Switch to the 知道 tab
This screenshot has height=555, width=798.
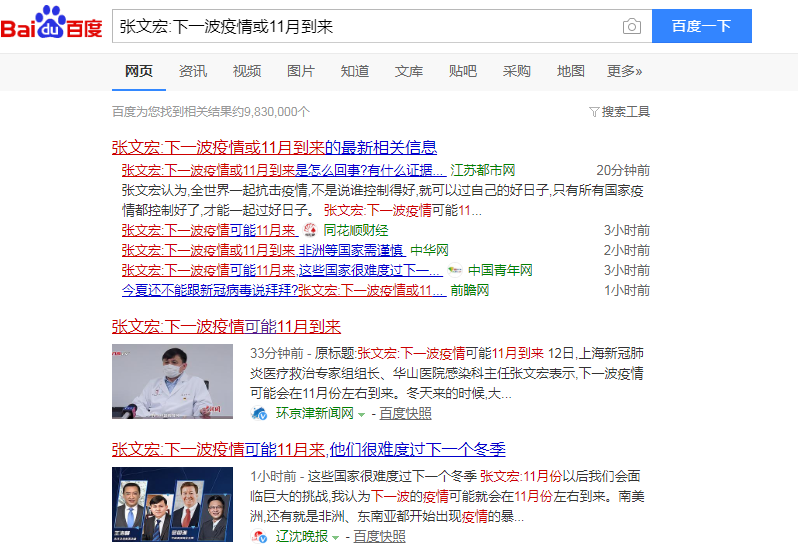(355, 71)
